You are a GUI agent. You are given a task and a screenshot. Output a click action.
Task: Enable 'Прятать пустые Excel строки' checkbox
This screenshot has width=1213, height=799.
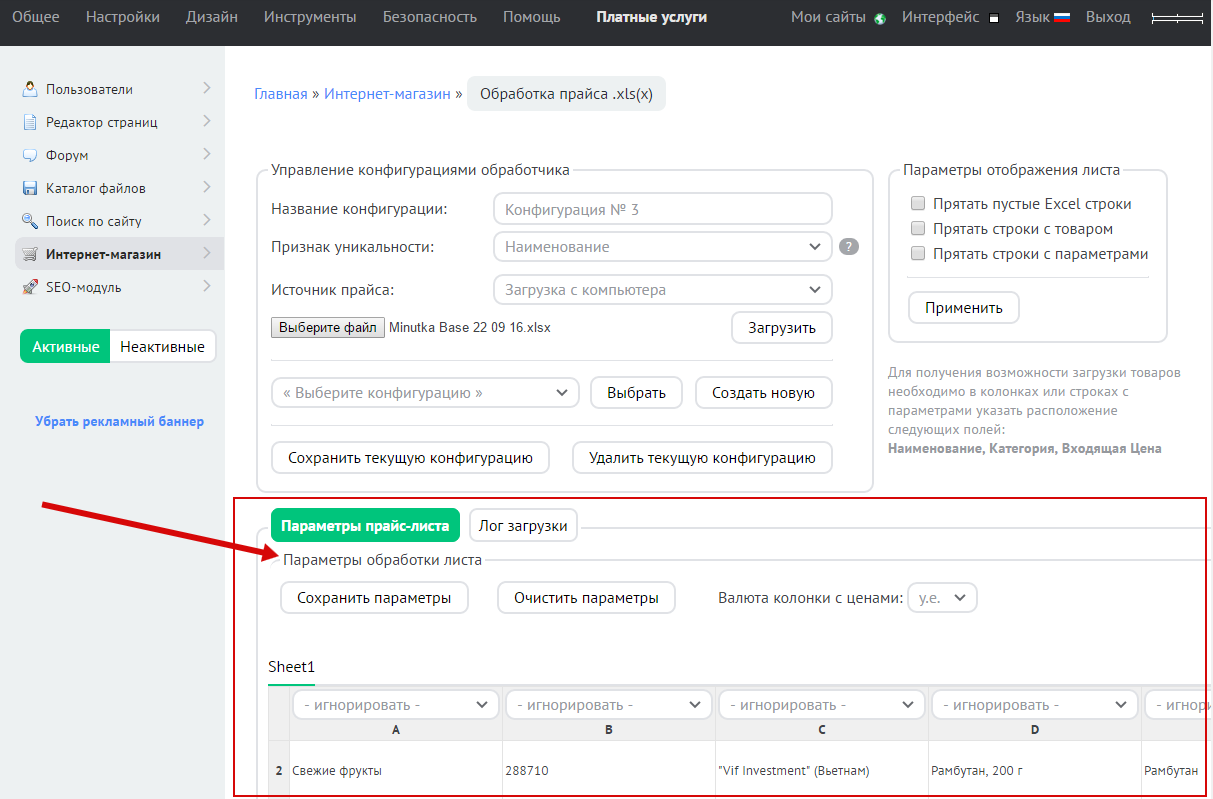(918, 204)
